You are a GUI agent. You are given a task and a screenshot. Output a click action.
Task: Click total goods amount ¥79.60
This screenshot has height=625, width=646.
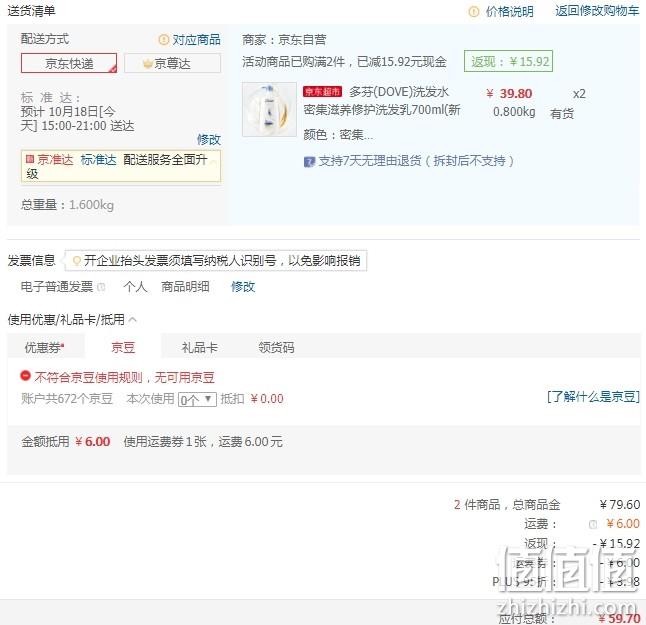620,505
